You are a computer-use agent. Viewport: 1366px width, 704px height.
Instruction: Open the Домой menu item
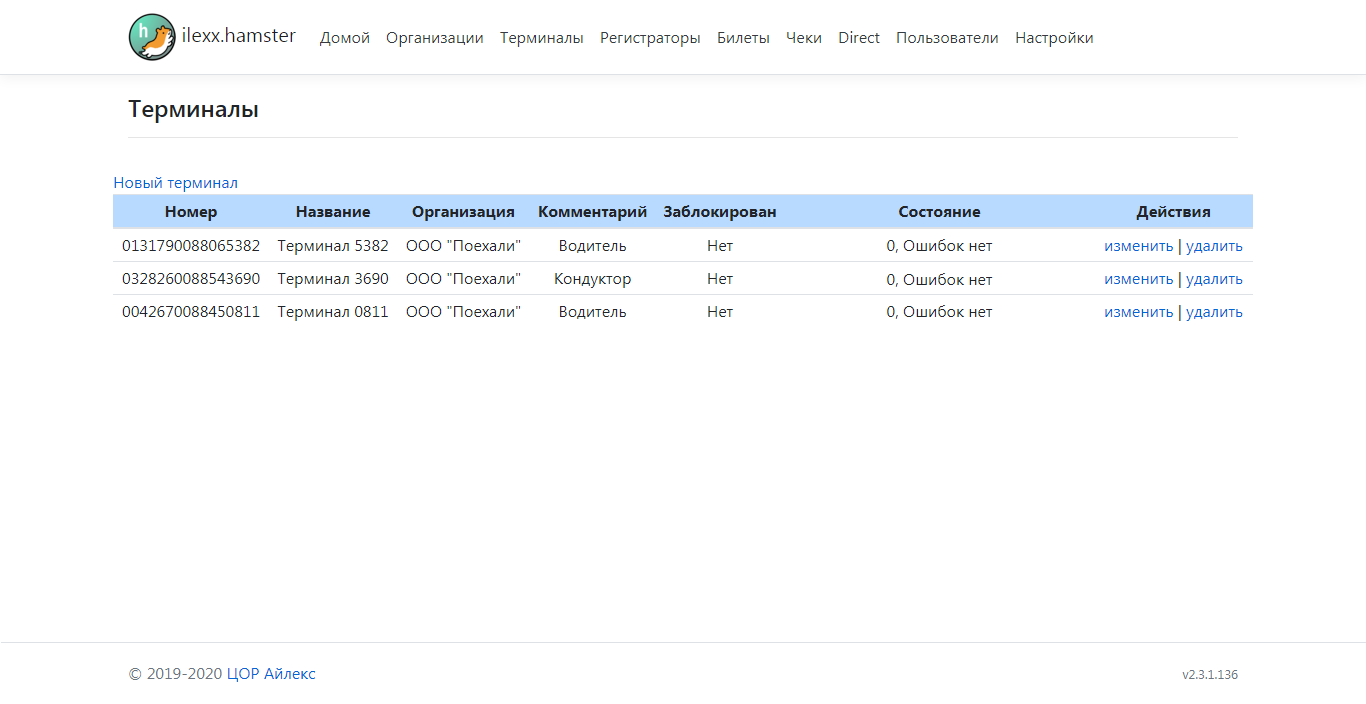[344, 38]
